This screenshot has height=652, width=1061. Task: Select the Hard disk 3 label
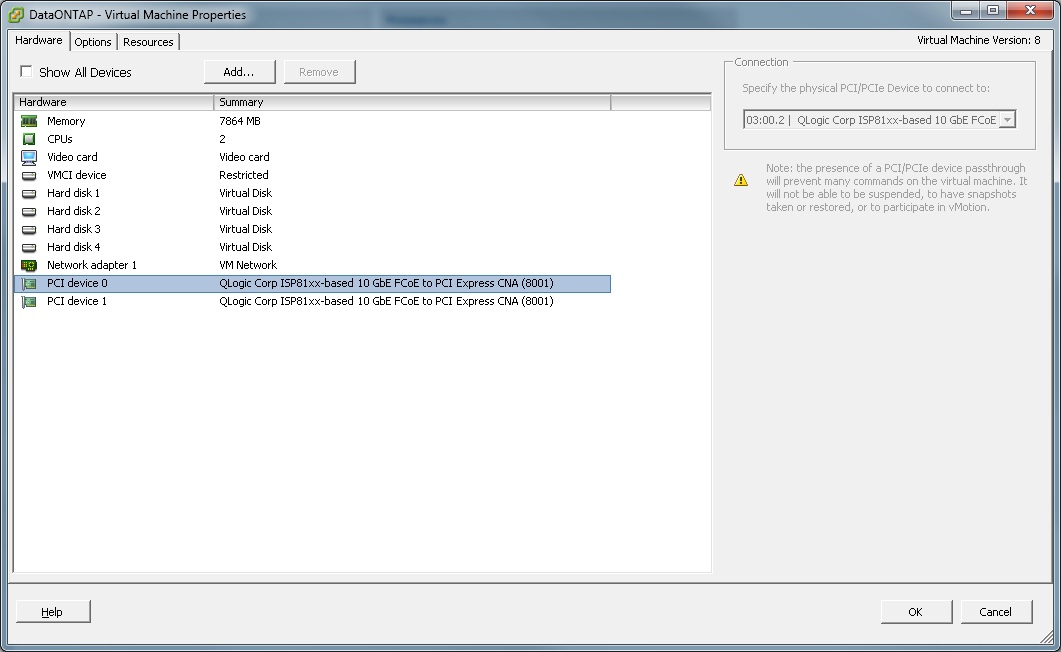74,229
